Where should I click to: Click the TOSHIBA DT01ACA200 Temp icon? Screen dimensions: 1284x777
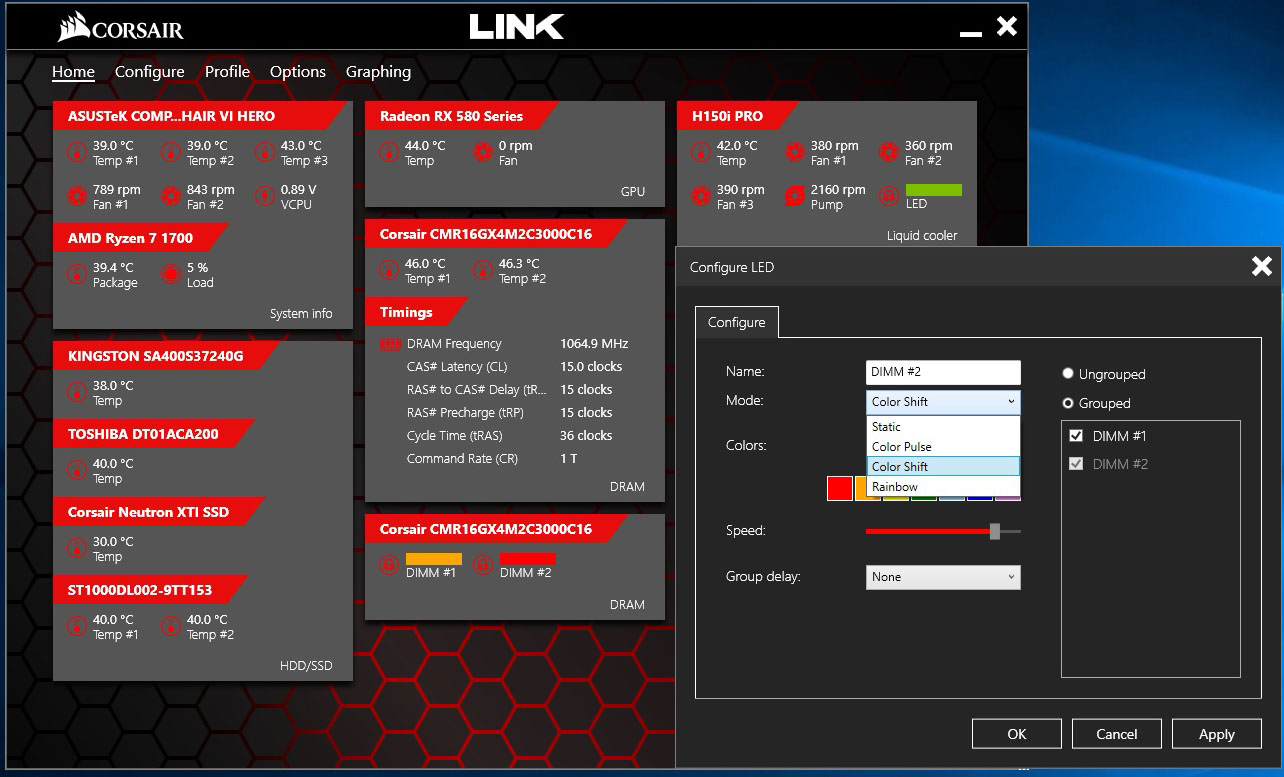pyautogui.click(x=77, y=470)
